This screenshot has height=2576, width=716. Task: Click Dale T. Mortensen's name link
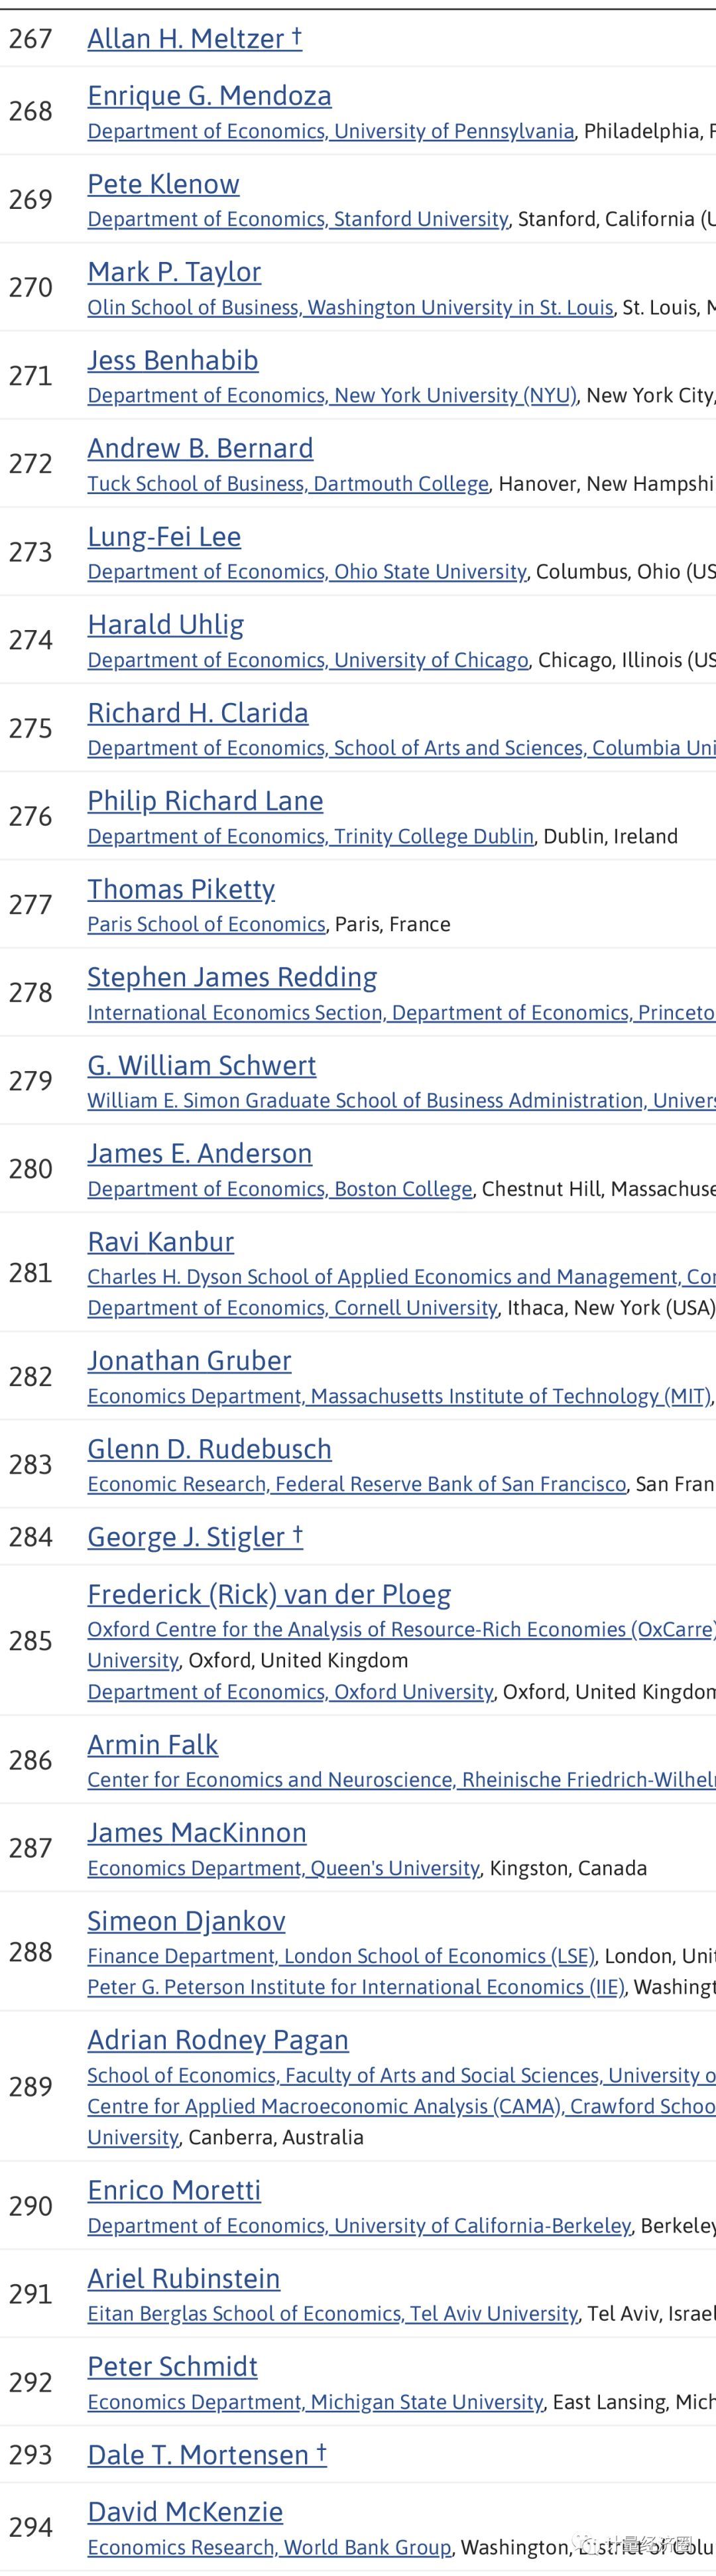tap(198, 2455)
